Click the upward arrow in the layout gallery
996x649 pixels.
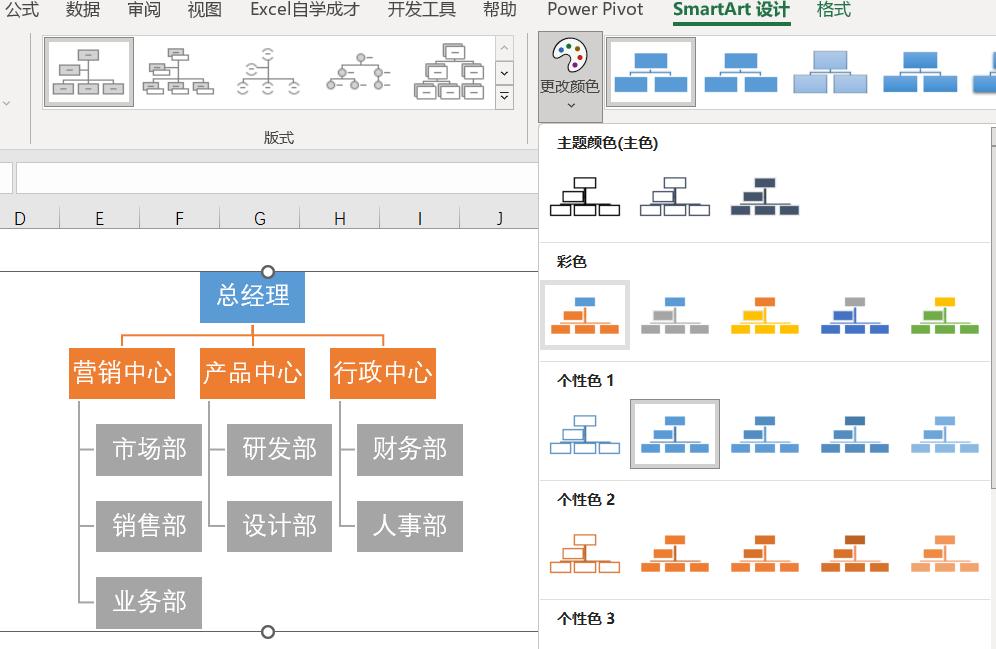pyautogui.click(x=503, y=47)
